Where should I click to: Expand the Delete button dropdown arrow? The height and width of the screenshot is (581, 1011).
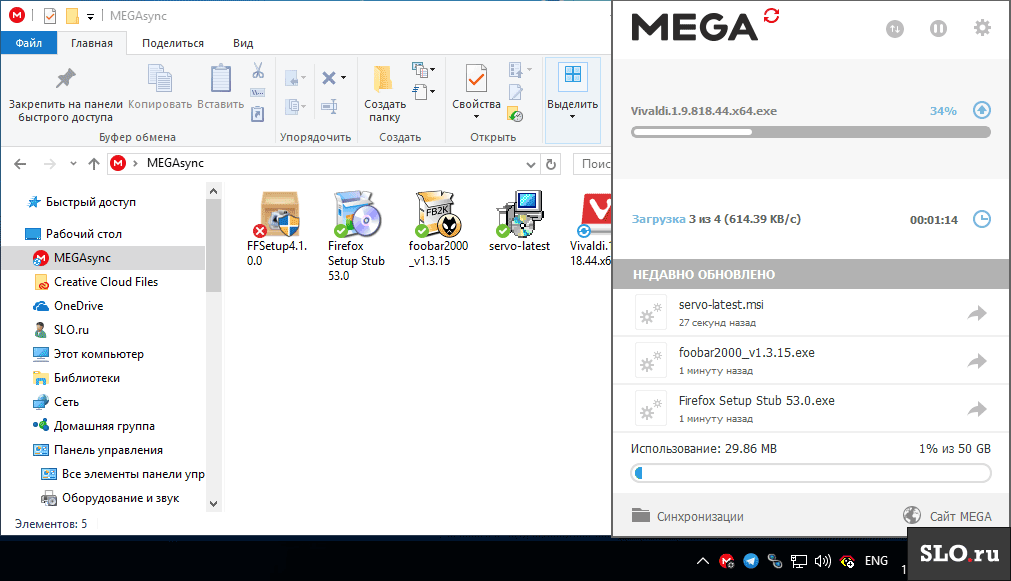point(344,78)
